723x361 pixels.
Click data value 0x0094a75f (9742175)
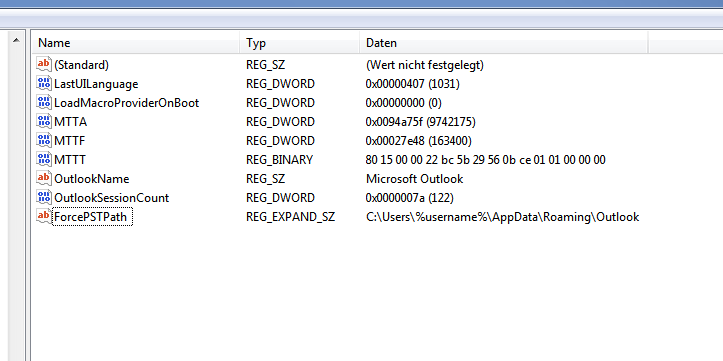(x=421, y=122)
